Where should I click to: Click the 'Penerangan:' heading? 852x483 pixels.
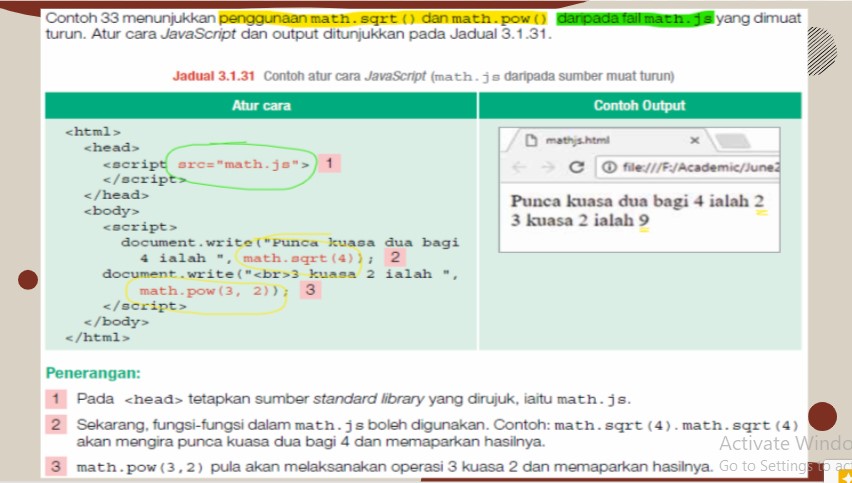(93, 373)
